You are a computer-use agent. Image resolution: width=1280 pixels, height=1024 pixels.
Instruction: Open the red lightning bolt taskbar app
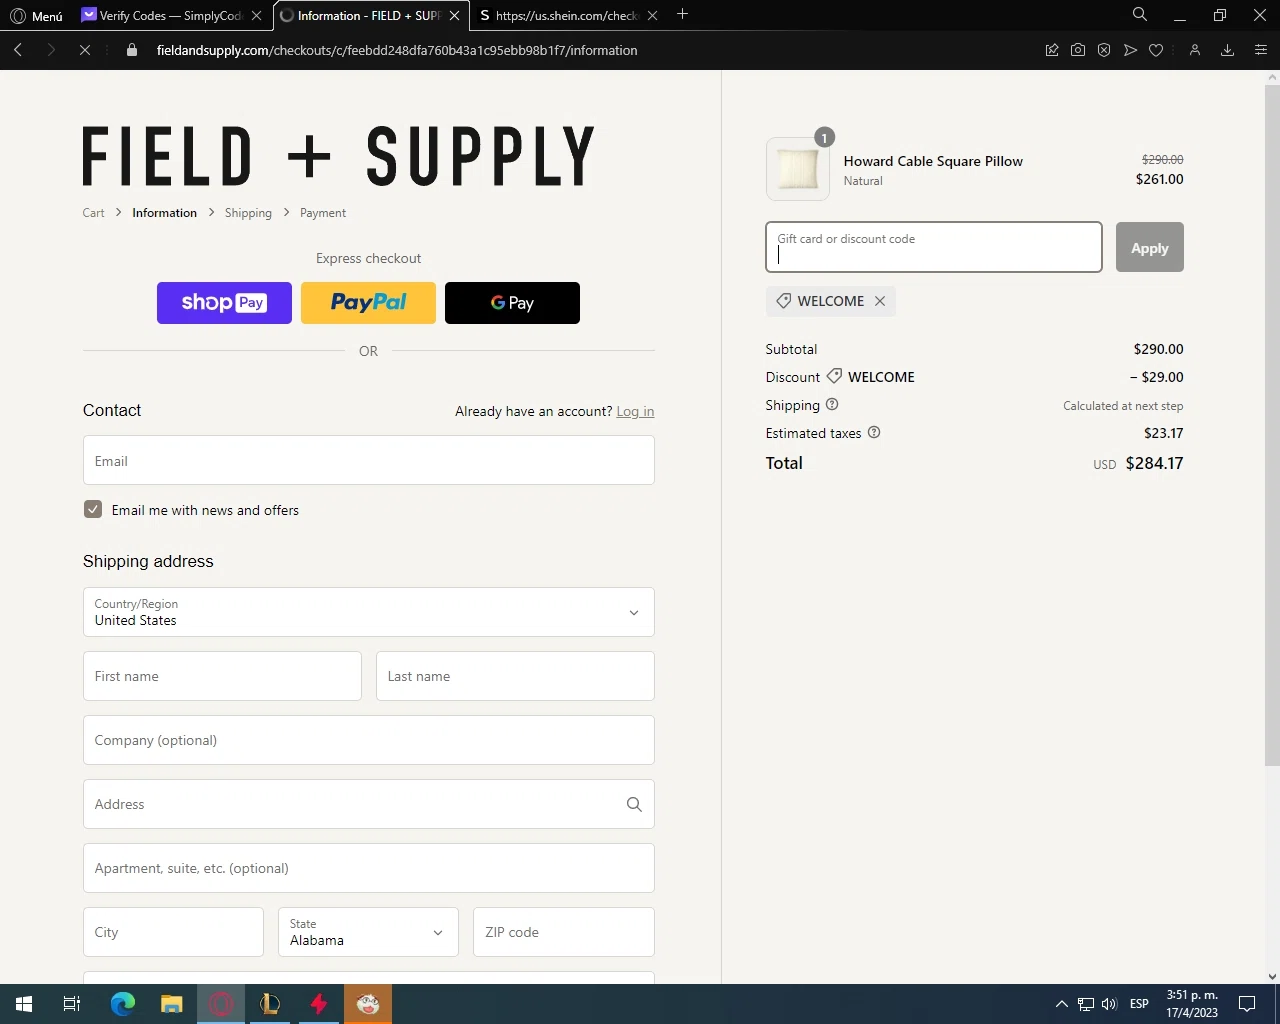click(319, 1004)
